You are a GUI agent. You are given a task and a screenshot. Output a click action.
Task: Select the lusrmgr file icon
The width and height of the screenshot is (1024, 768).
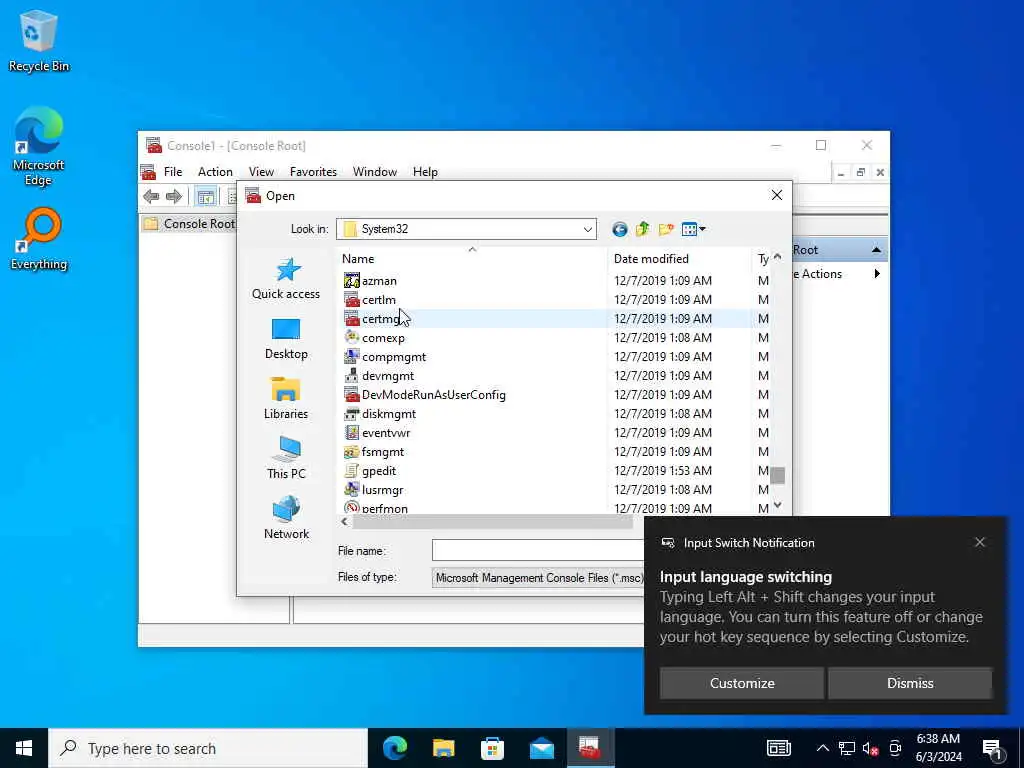click(351, 489)
